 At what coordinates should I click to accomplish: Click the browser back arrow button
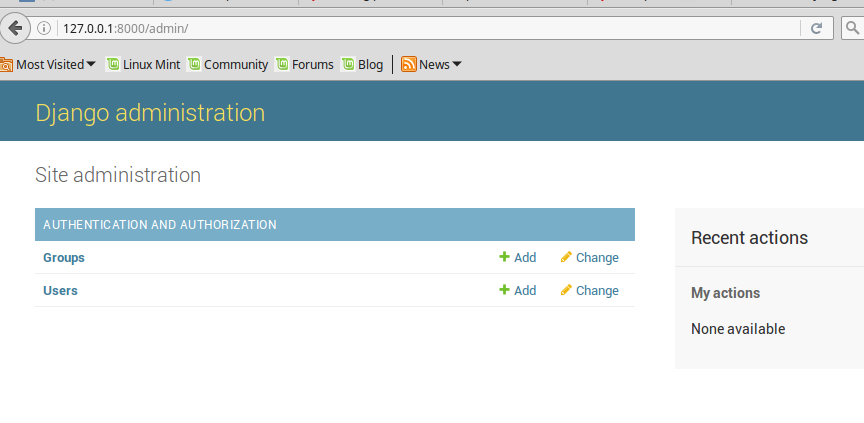click(x=15, y=28)
